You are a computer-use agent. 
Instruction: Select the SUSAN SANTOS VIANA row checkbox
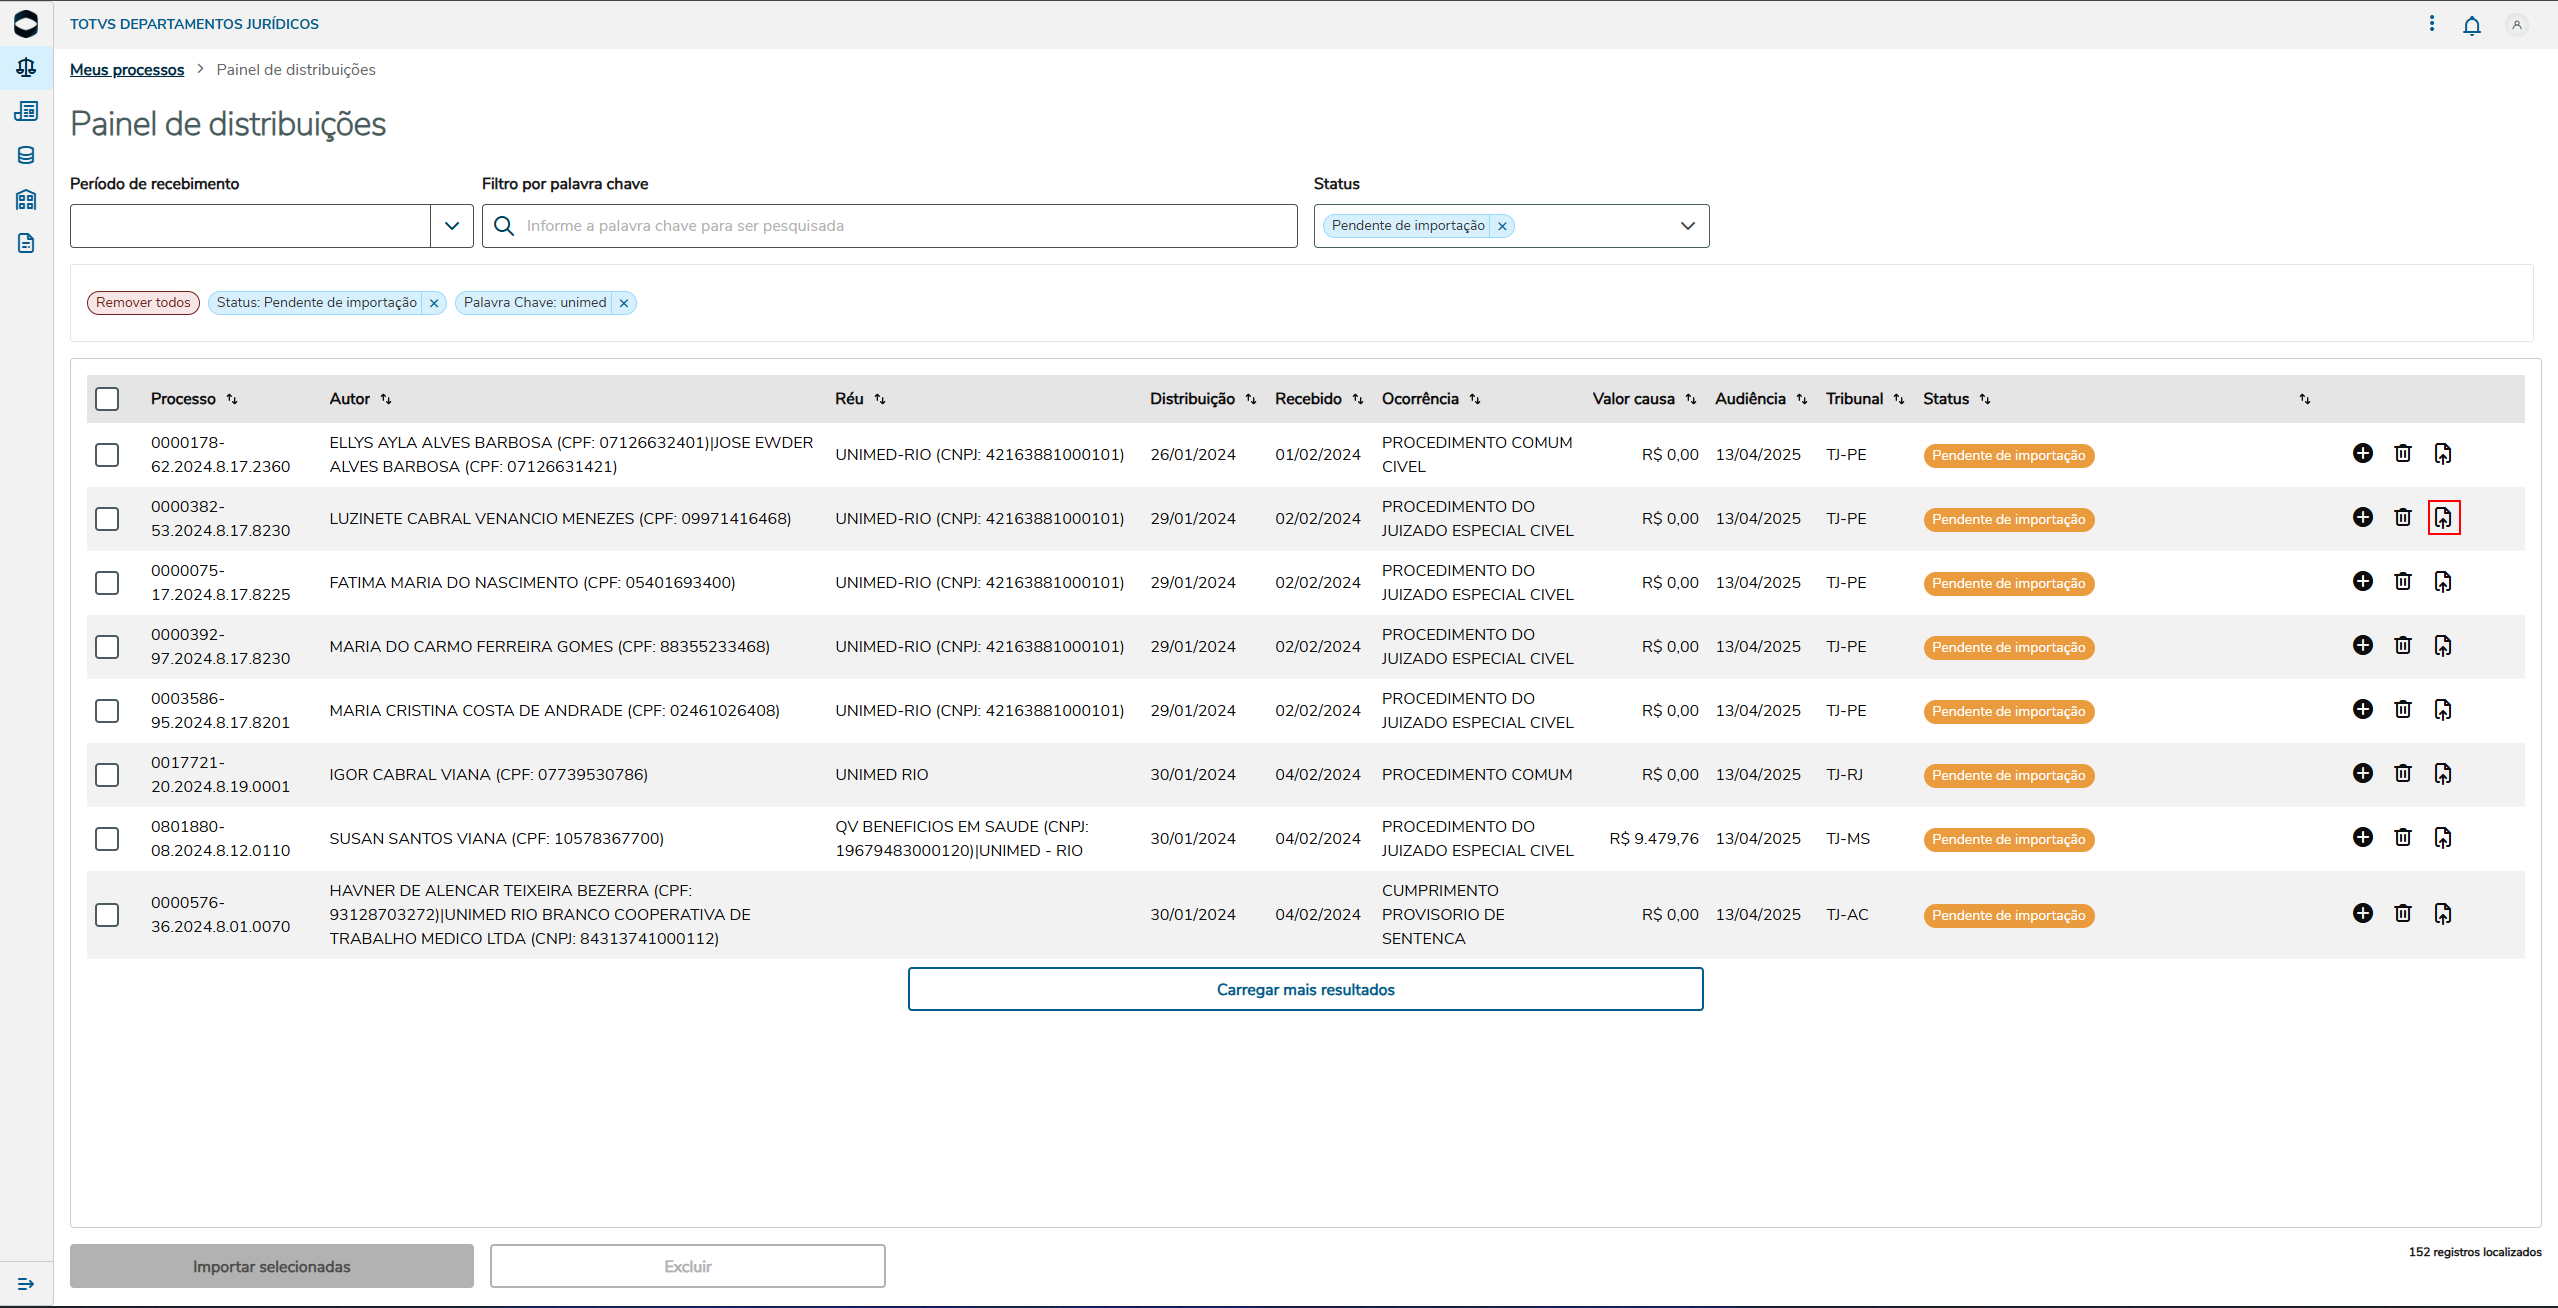[107, 839]
